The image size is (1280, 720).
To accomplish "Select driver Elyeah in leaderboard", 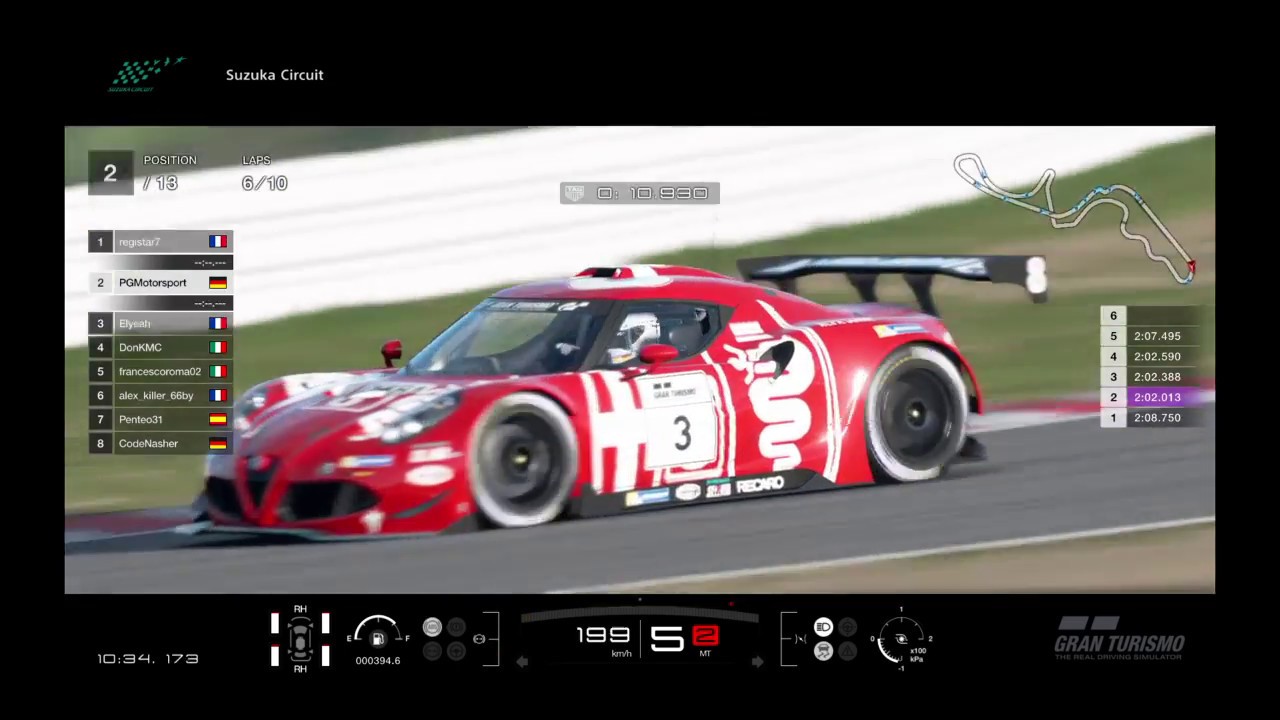I will click(x=160, y=323).
